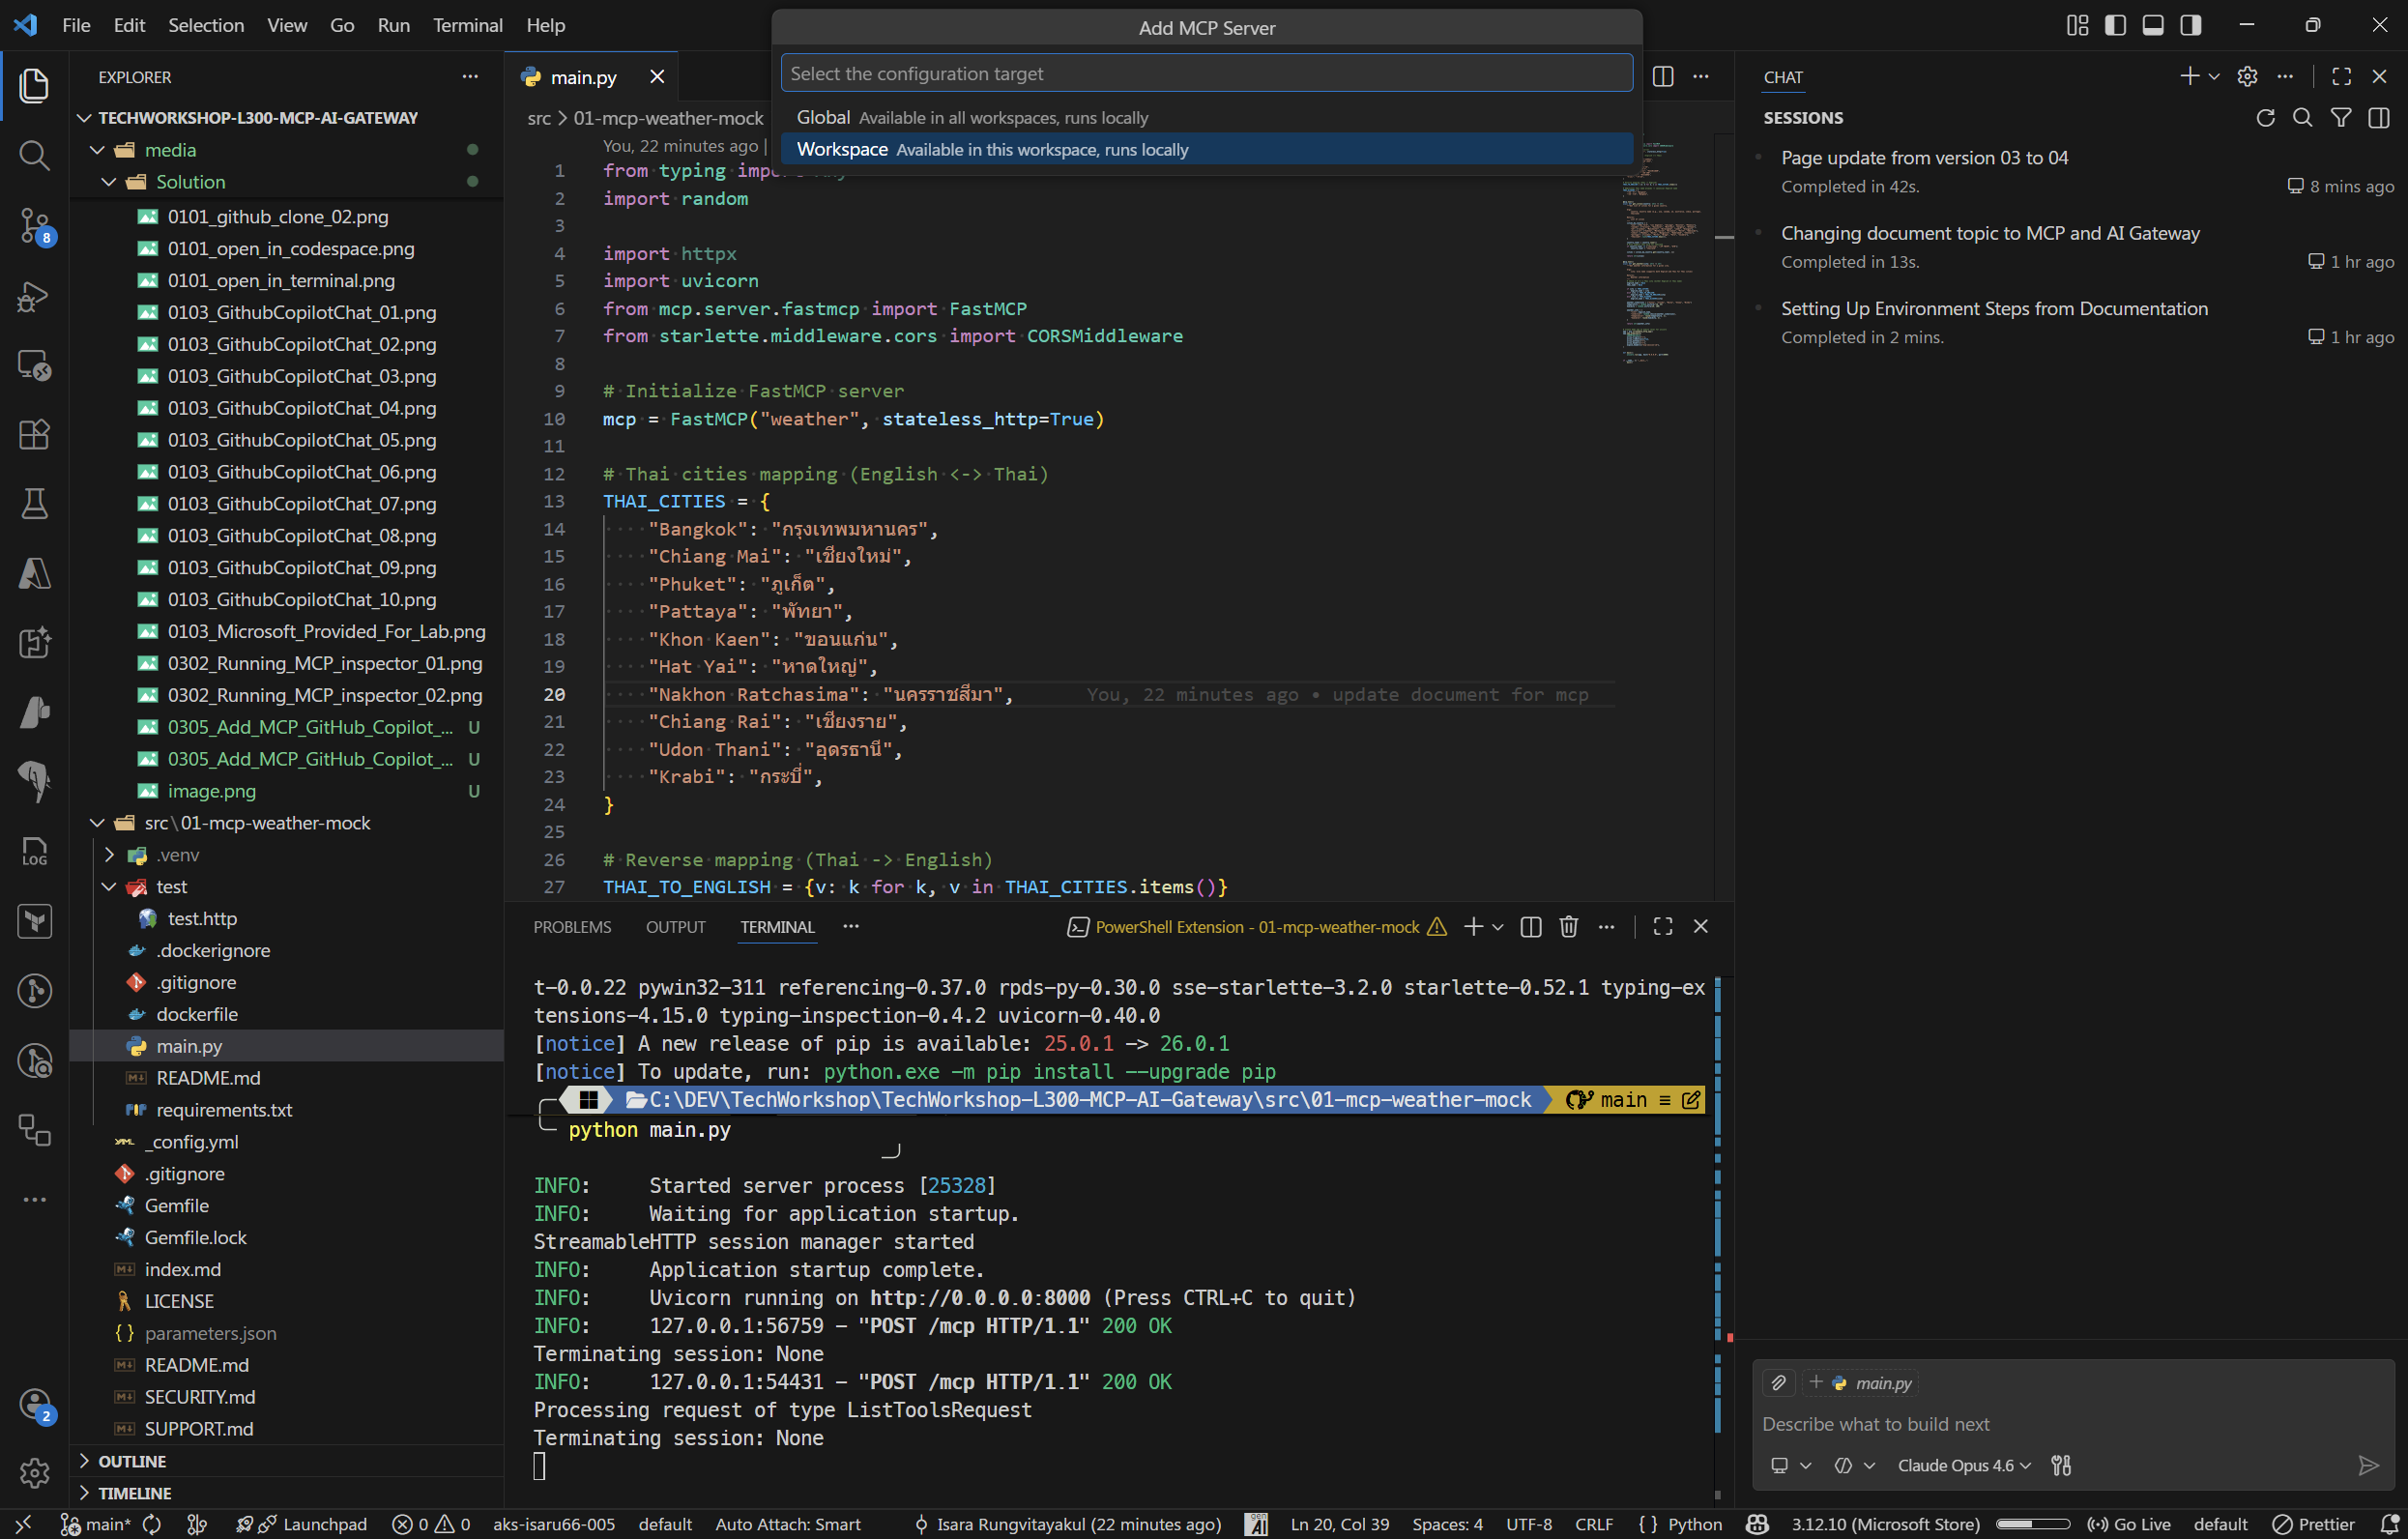Choose Workspace configuration target
The image size is (2408, 1539).
tap(1206, 149)
